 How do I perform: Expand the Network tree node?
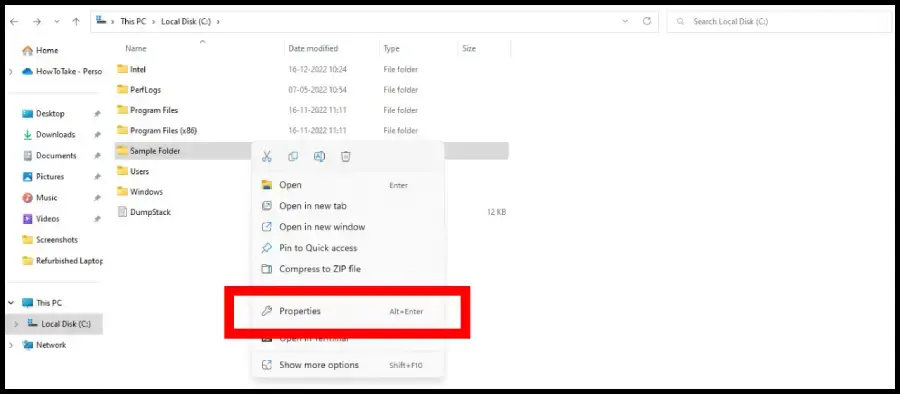point(11,345)
